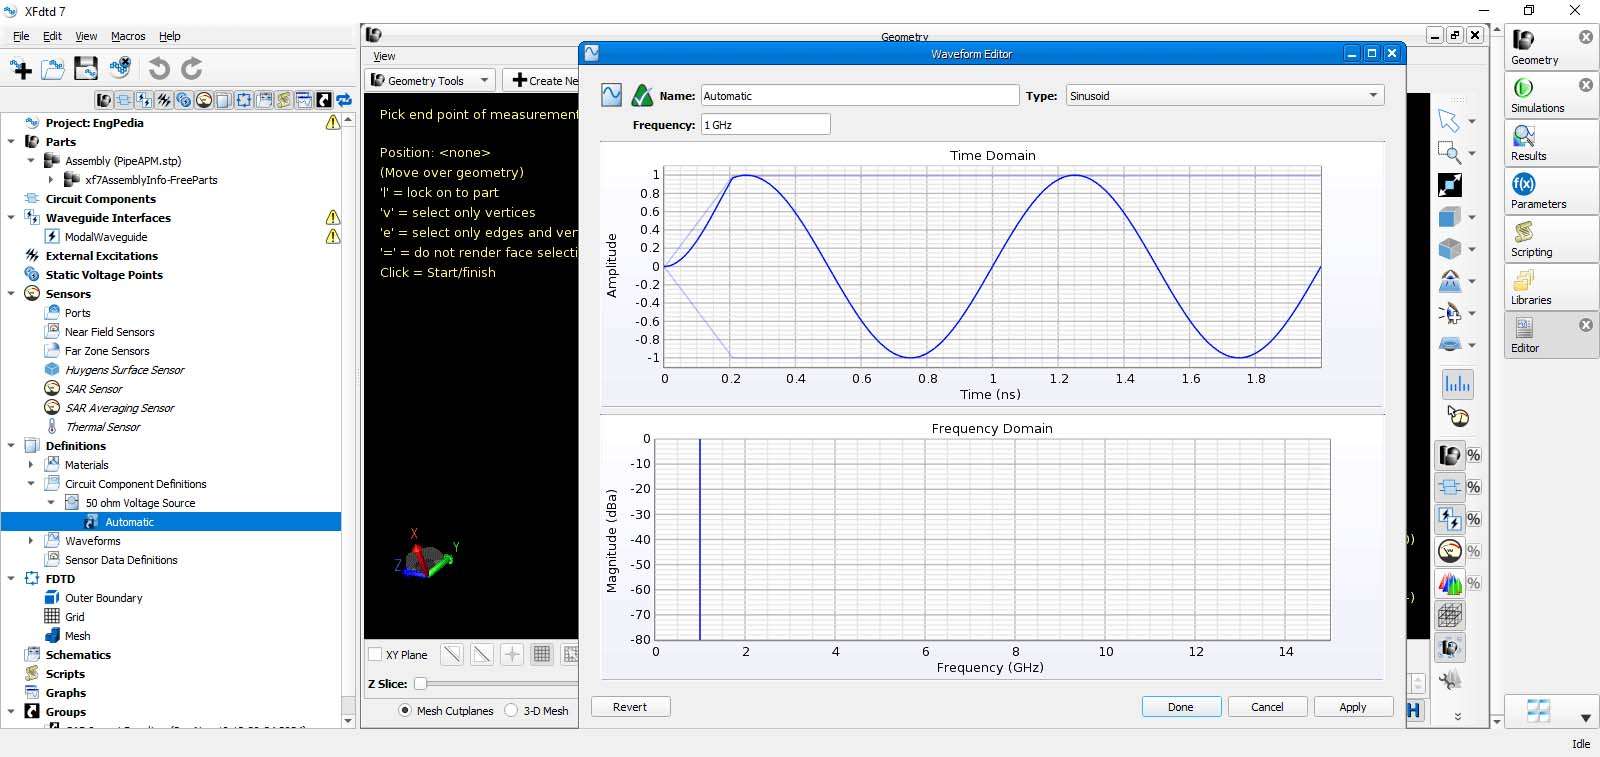Click the Apply button
The width and height of the screenshot is (1600, 757).
coord(1352,707)
